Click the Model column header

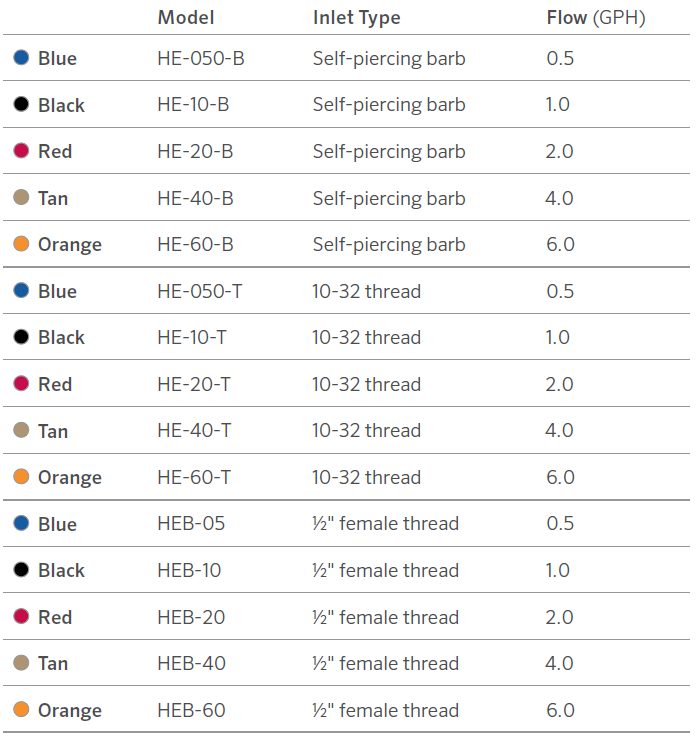click(x=185, y=18)
